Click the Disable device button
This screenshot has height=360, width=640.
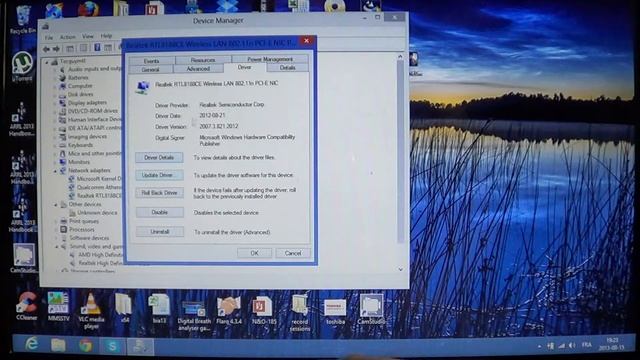160,212
